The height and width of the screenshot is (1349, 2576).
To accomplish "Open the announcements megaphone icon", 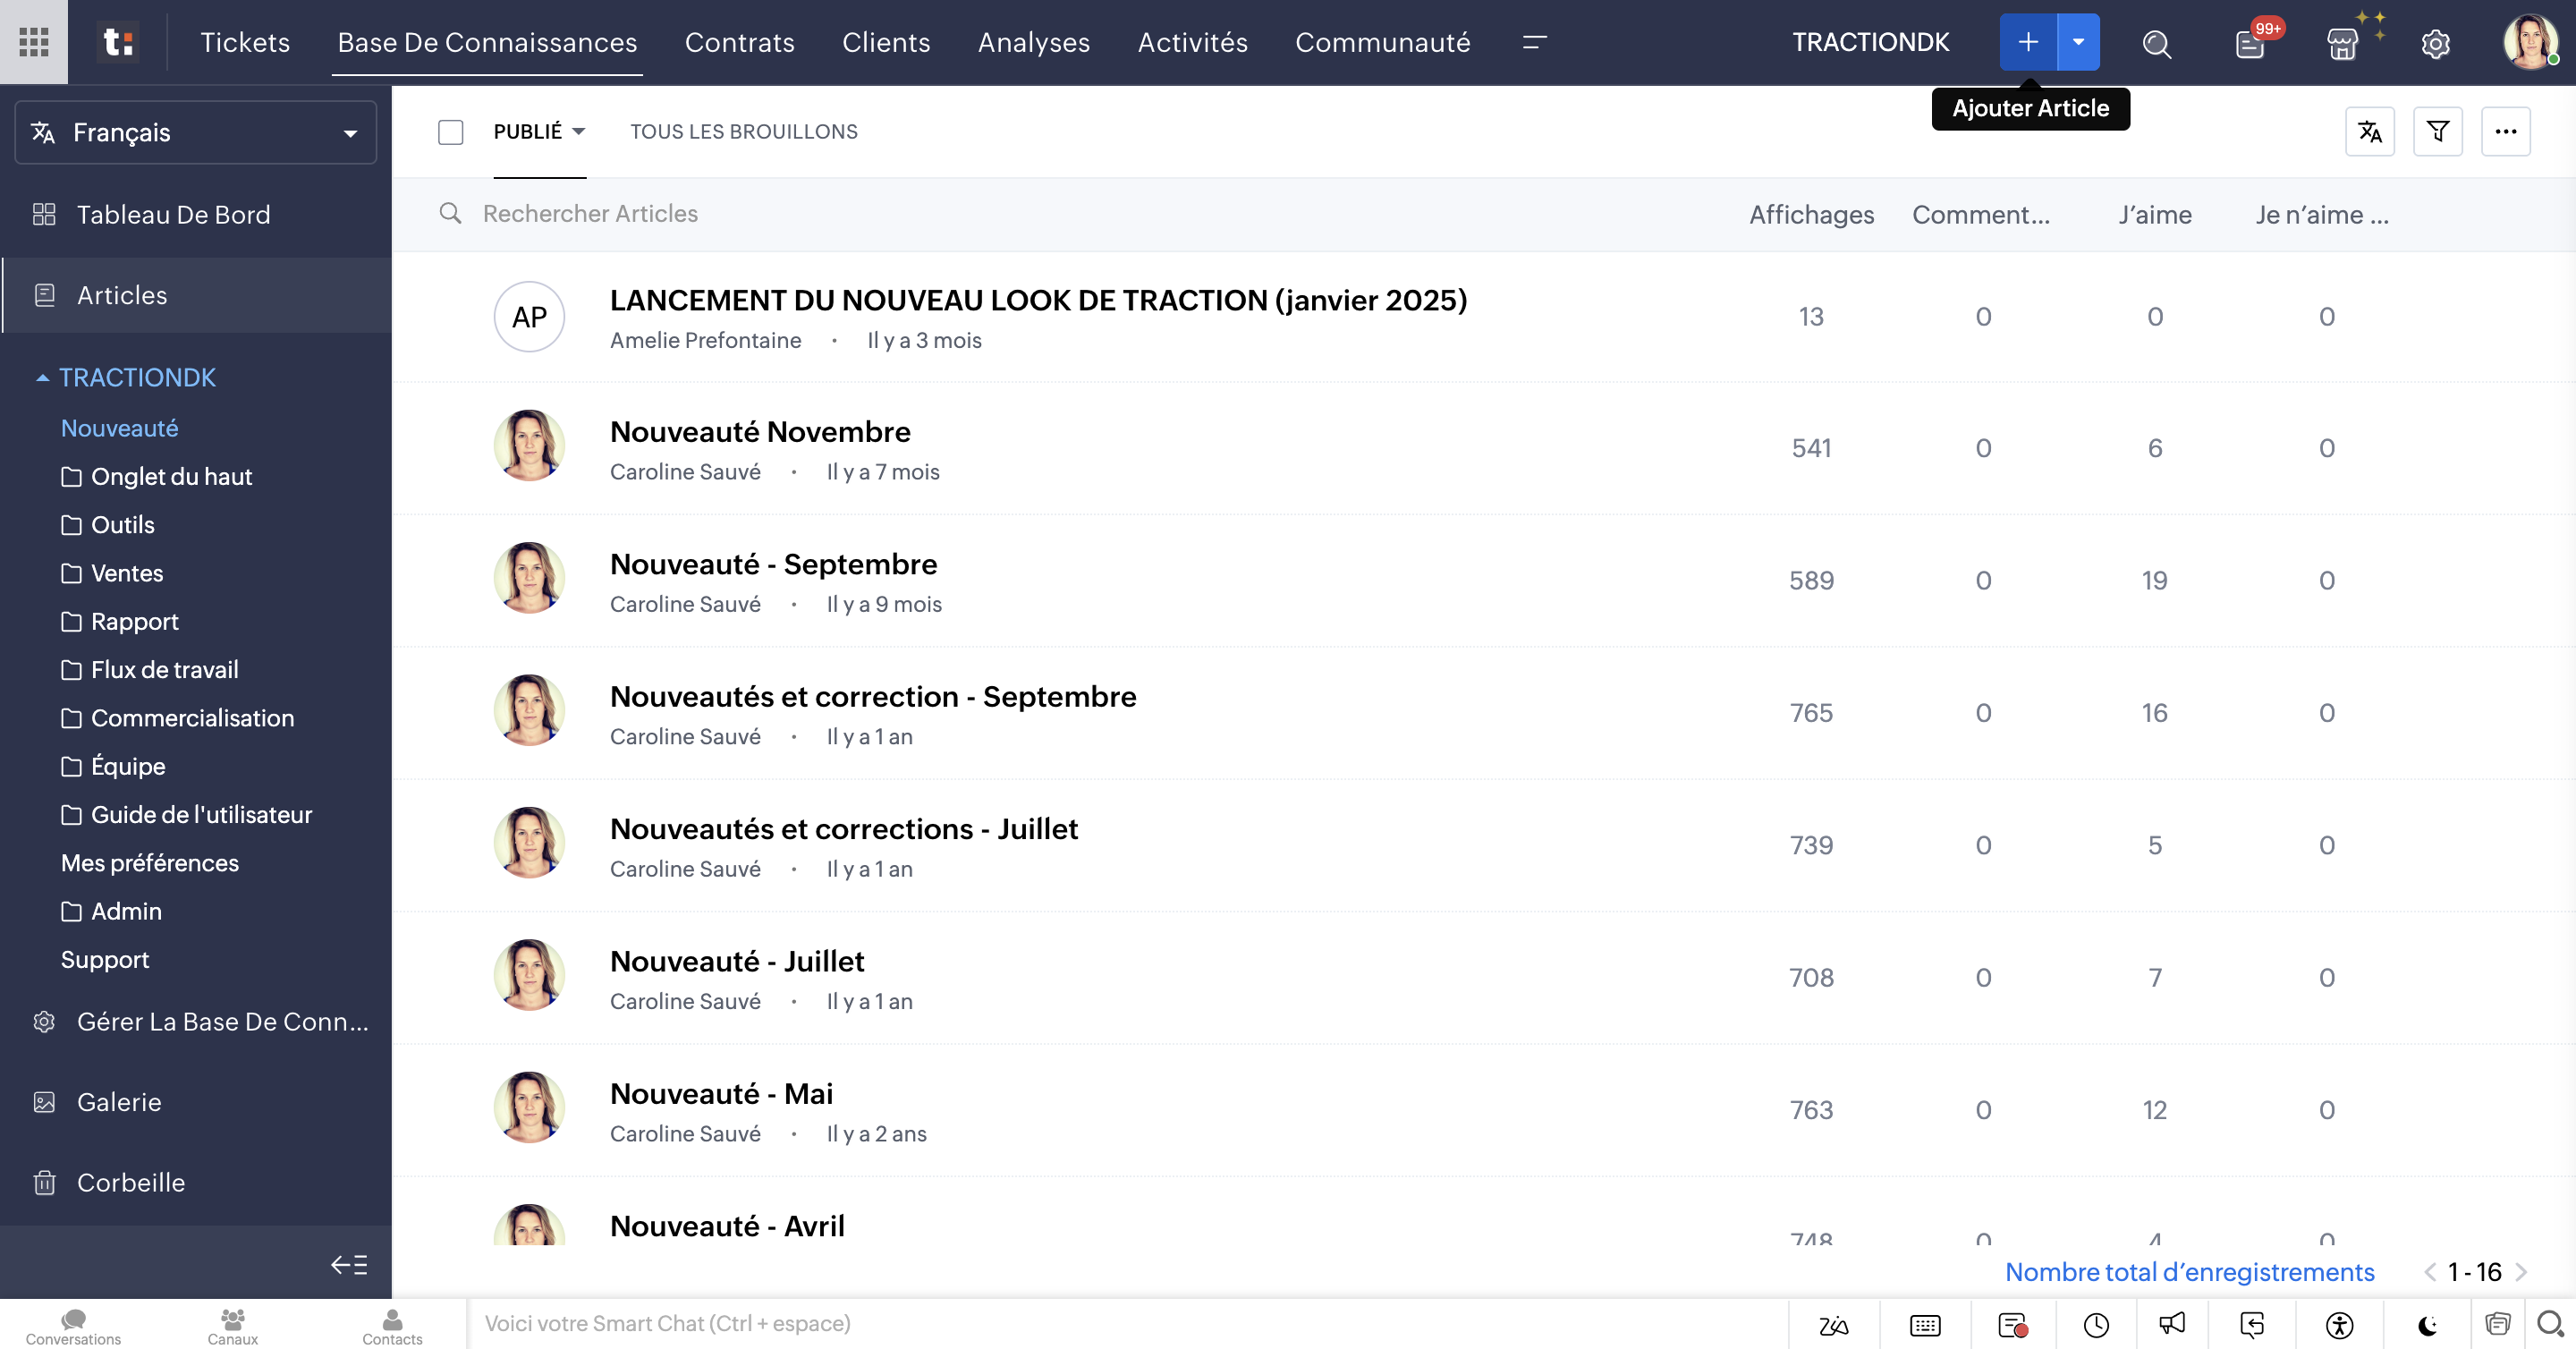I will pos(2171,1325).
